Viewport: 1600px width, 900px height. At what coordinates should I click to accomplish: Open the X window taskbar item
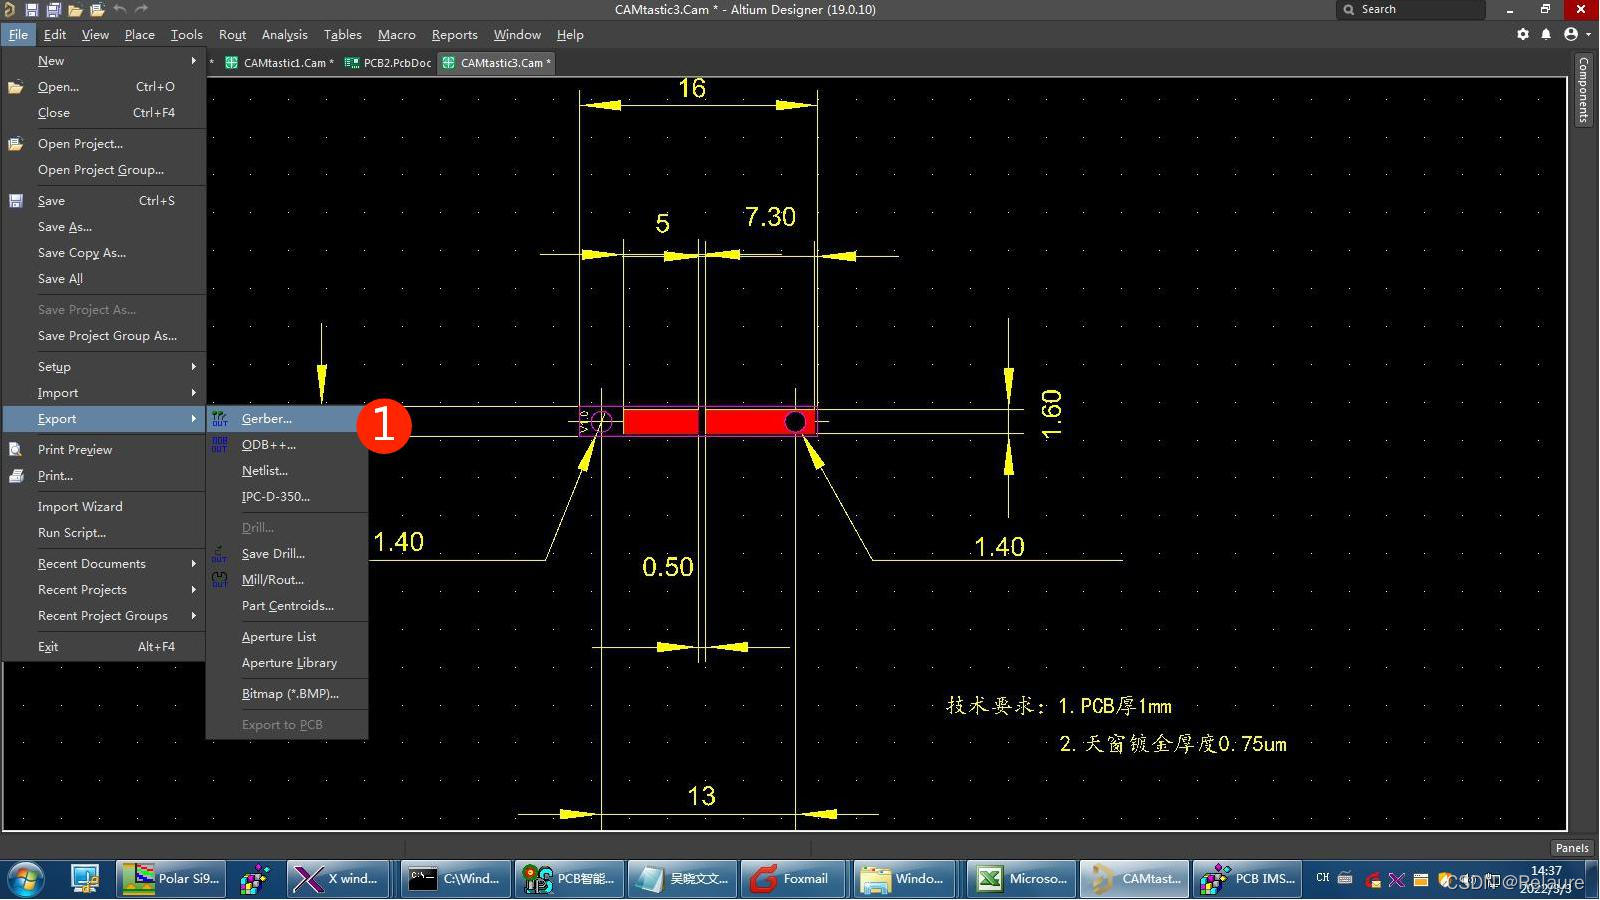coord(338,879)
